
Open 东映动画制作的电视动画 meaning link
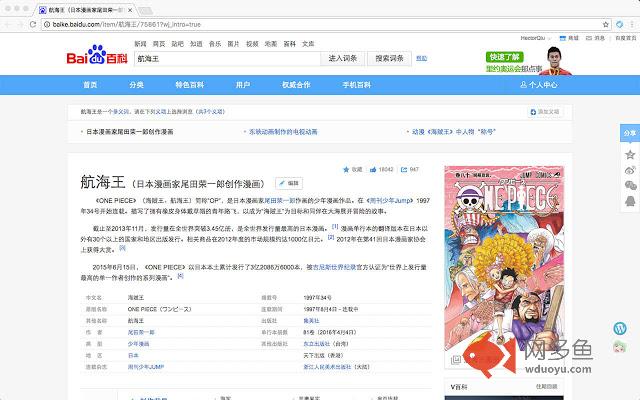click(283, 132)
